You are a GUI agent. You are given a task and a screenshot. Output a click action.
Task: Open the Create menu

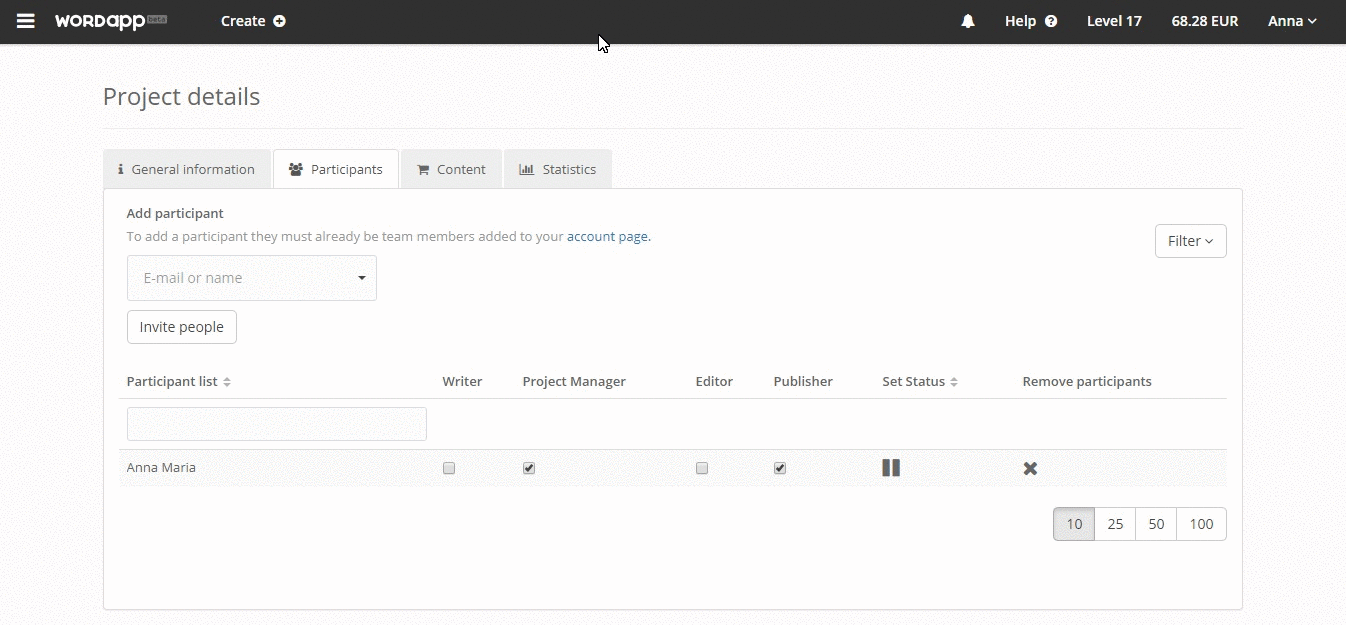coord(253,21)
